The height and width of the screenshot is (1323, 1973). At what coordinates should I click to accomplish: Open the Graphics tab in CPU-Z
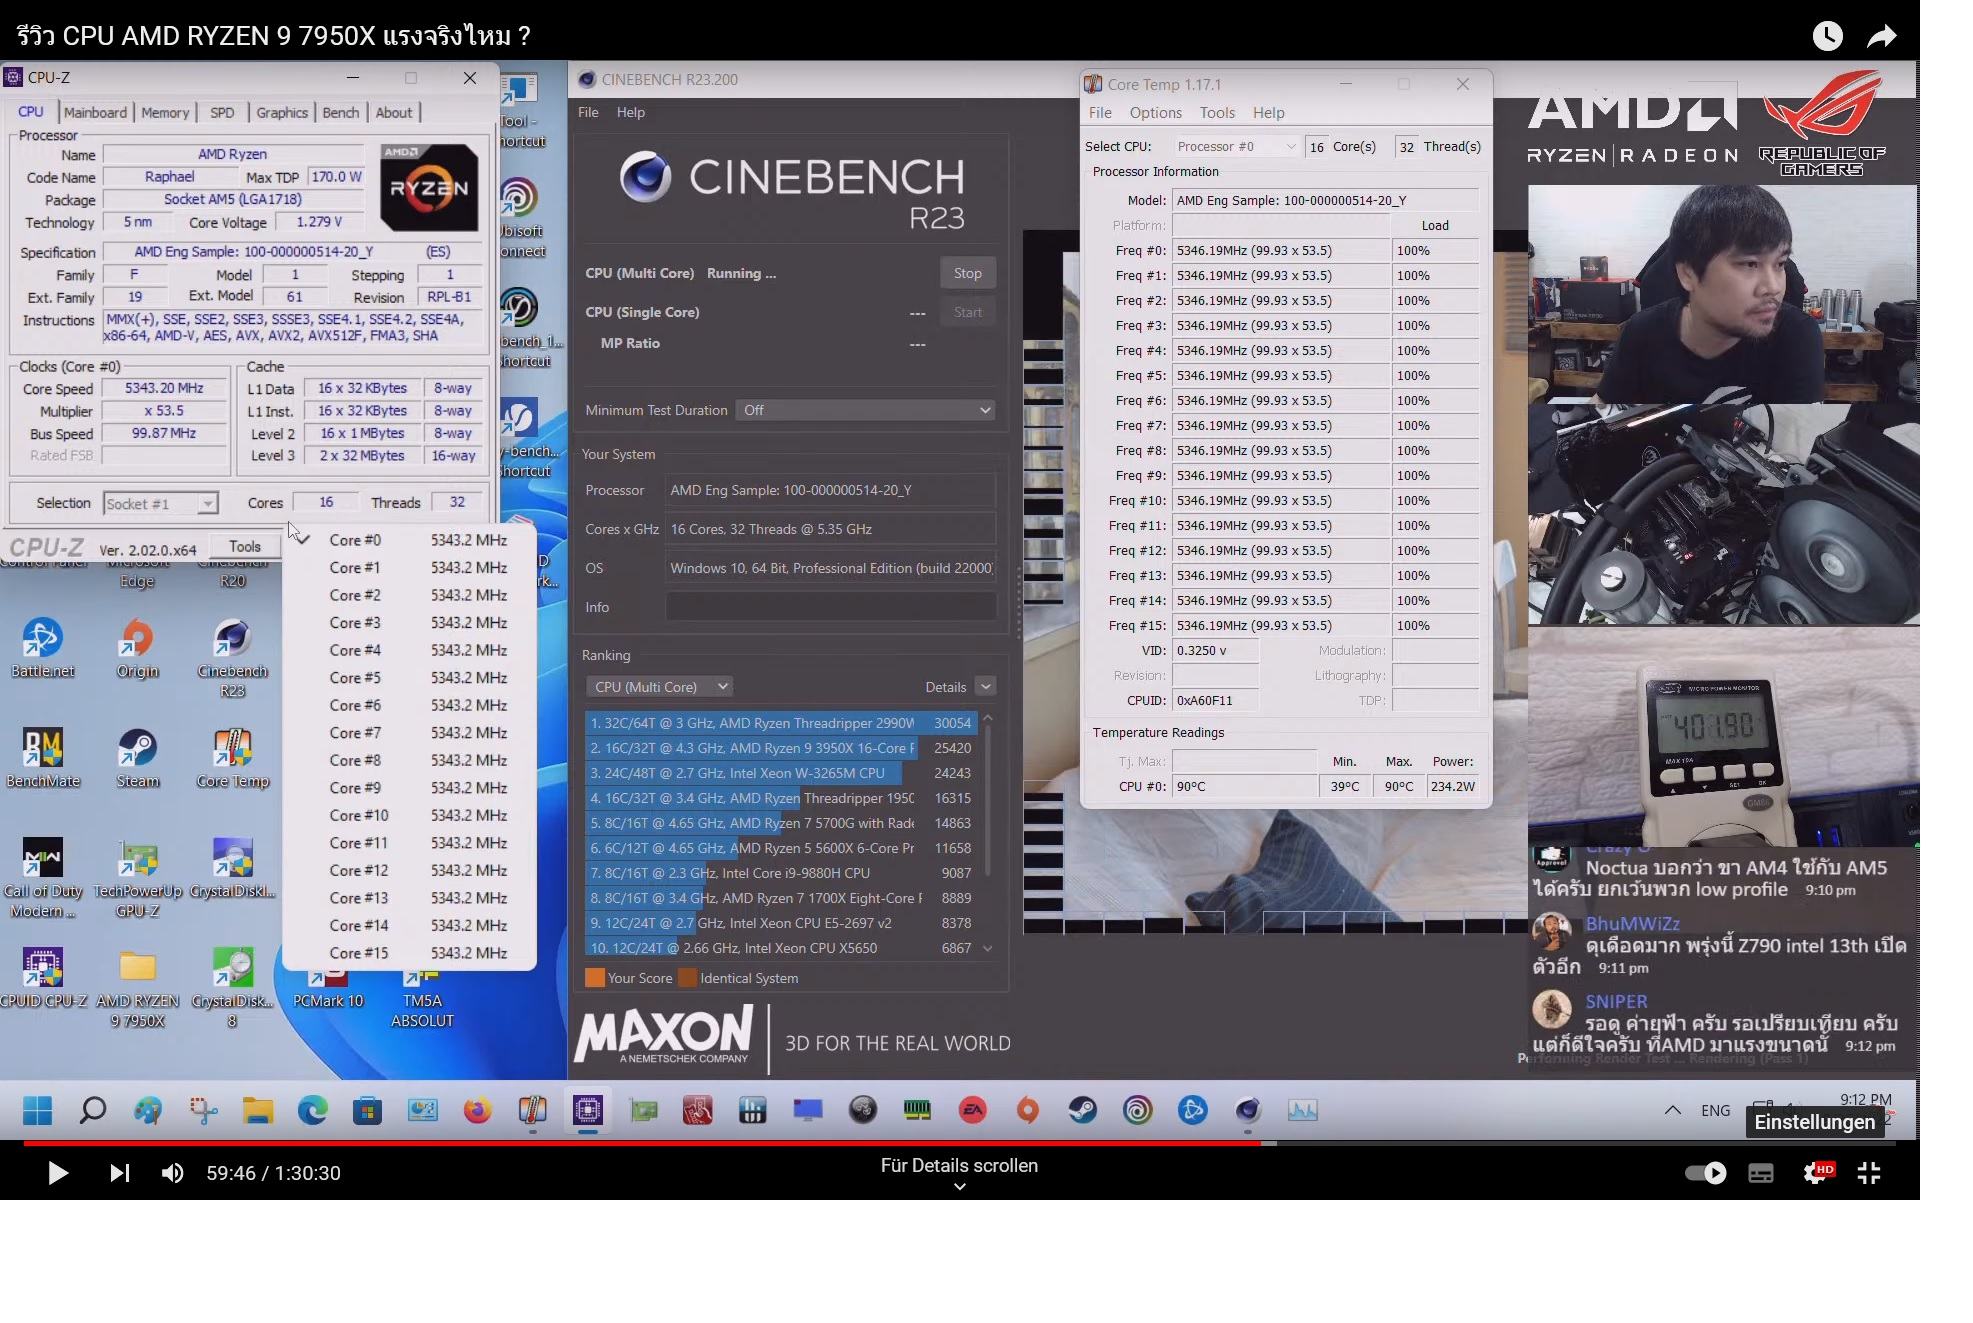[282, 113]
